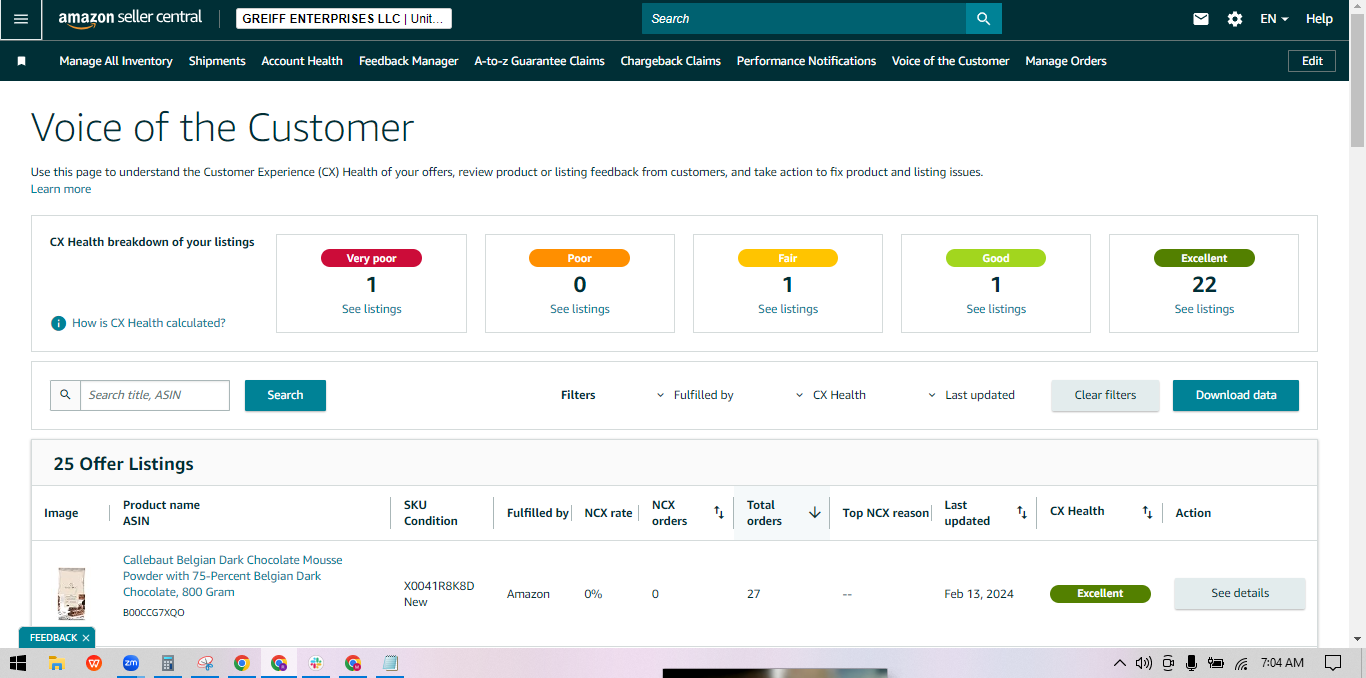Screen dimensions: 1366x678
Task: Click the bookmark icon in the favorites bar
Action: [22, 61]
